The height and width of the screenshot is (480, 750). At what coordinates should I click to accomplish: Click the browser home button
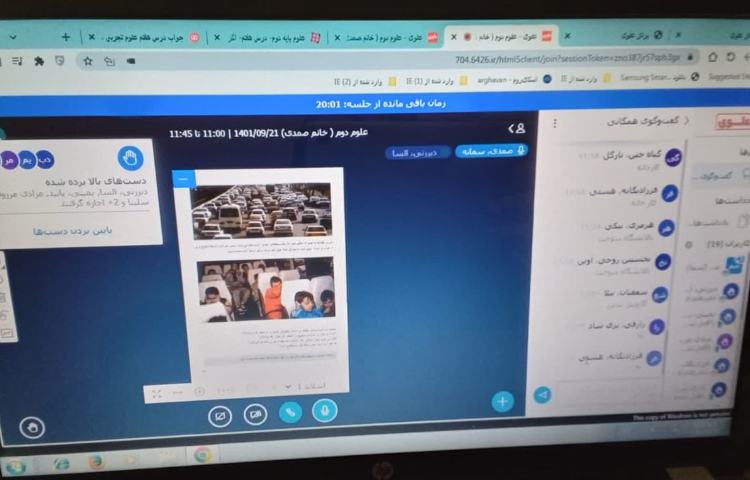(x=712, y=57)
